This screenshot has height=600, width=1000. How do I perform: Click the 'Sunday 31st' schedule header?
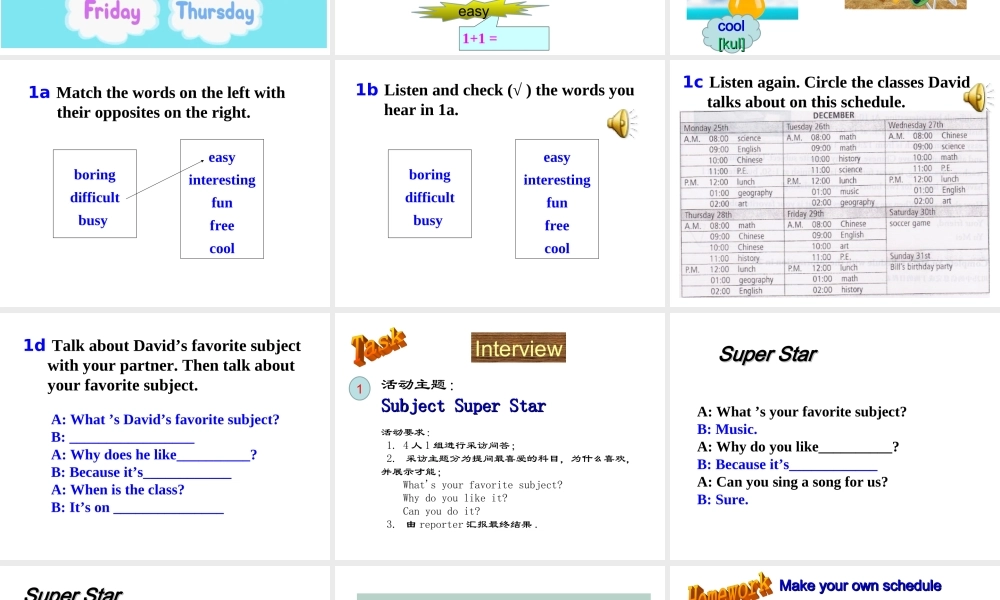pos(910,256)
